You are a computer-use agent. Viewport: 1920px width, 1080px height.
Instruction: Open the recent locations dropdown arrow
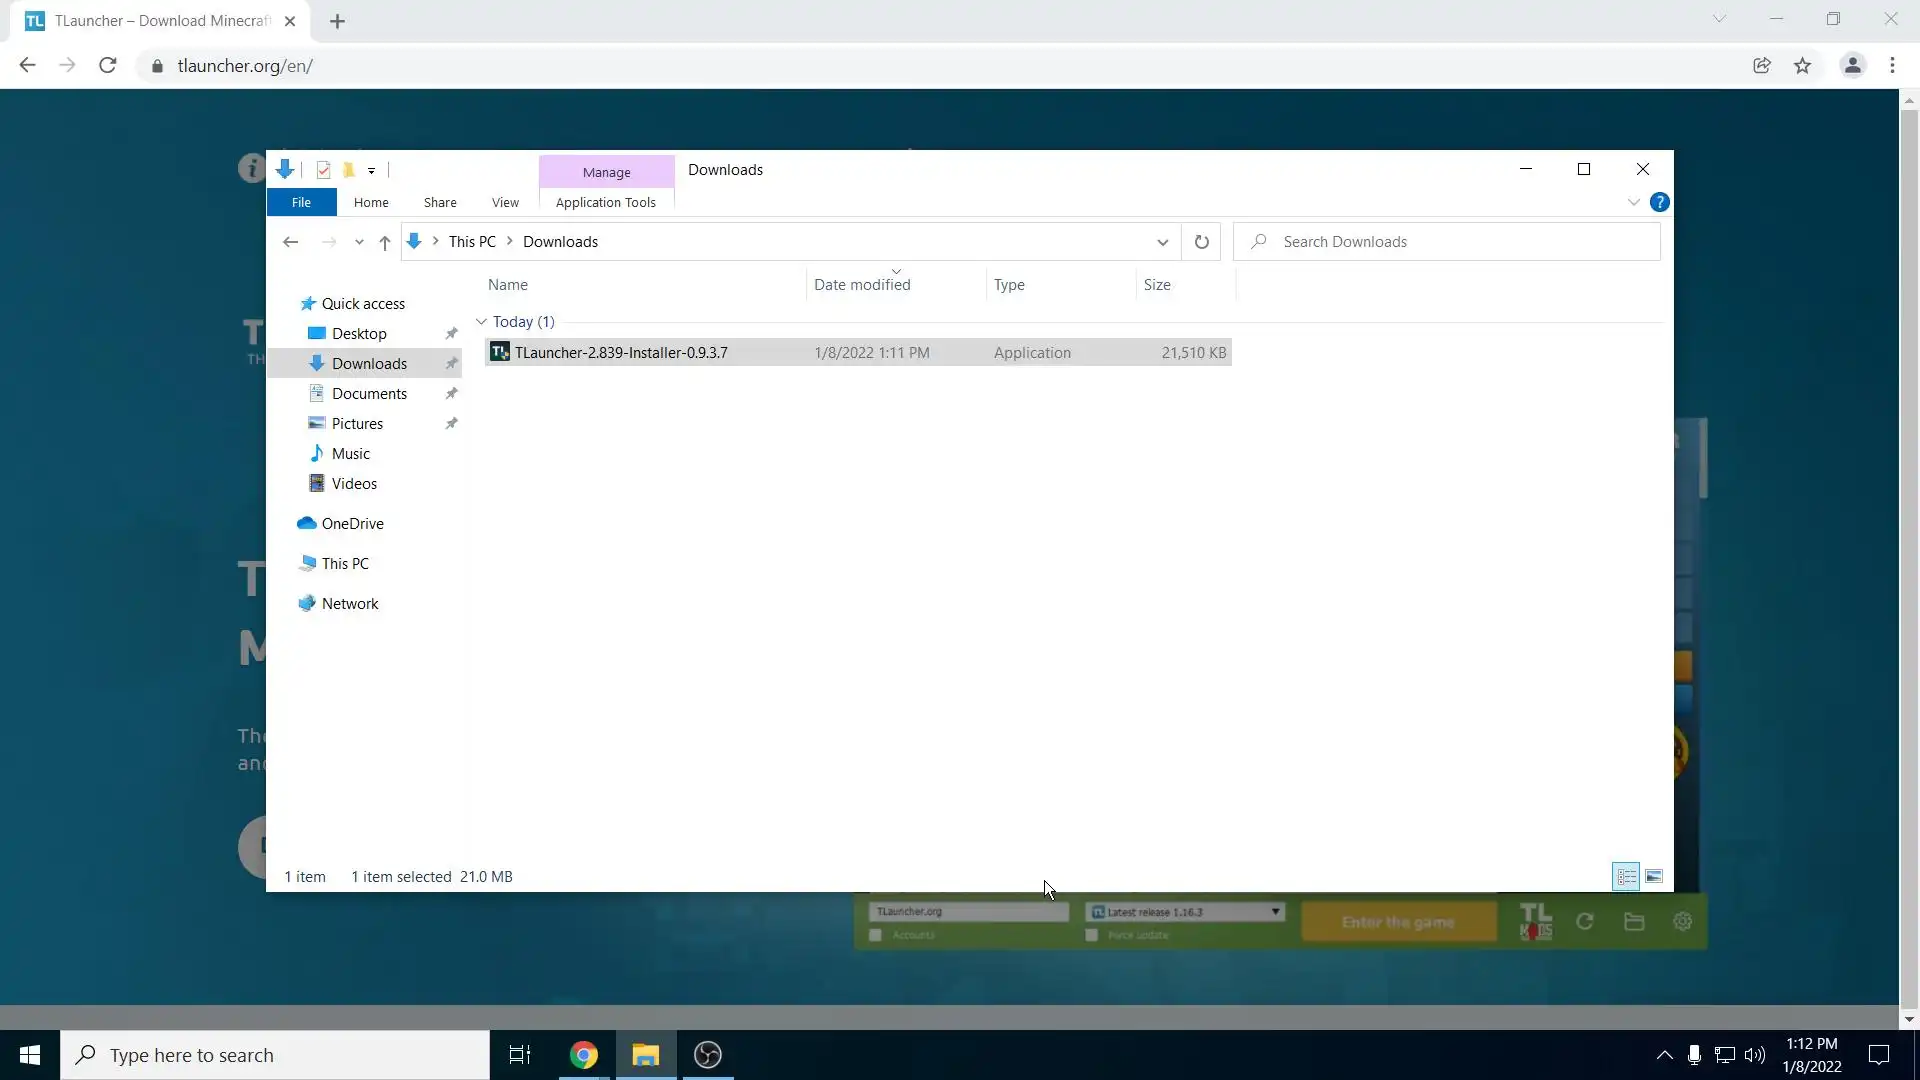click(x=359, y=242)
